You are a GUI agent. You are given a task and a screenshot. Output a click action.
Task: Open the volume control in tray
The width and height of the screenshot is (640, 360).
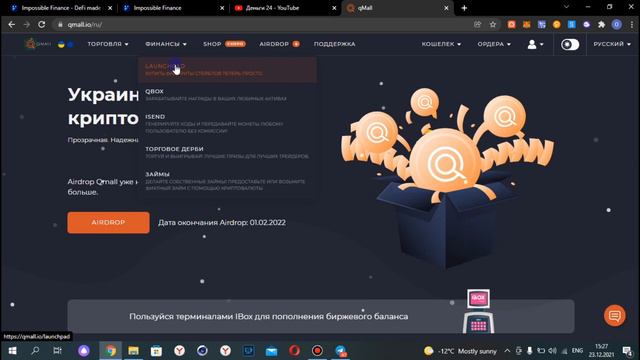[552, 351]
